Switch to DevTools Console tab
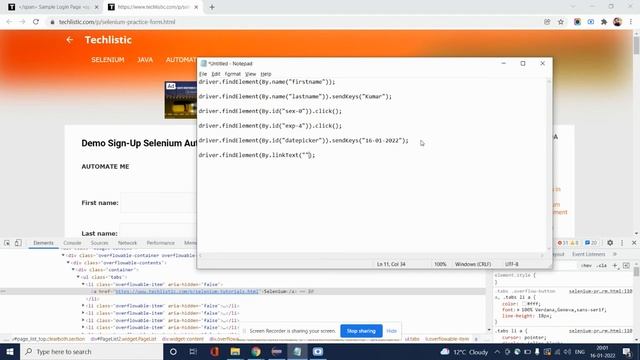Image resolution: width=640 pixels, height=360 pixels. pos(72,243)
